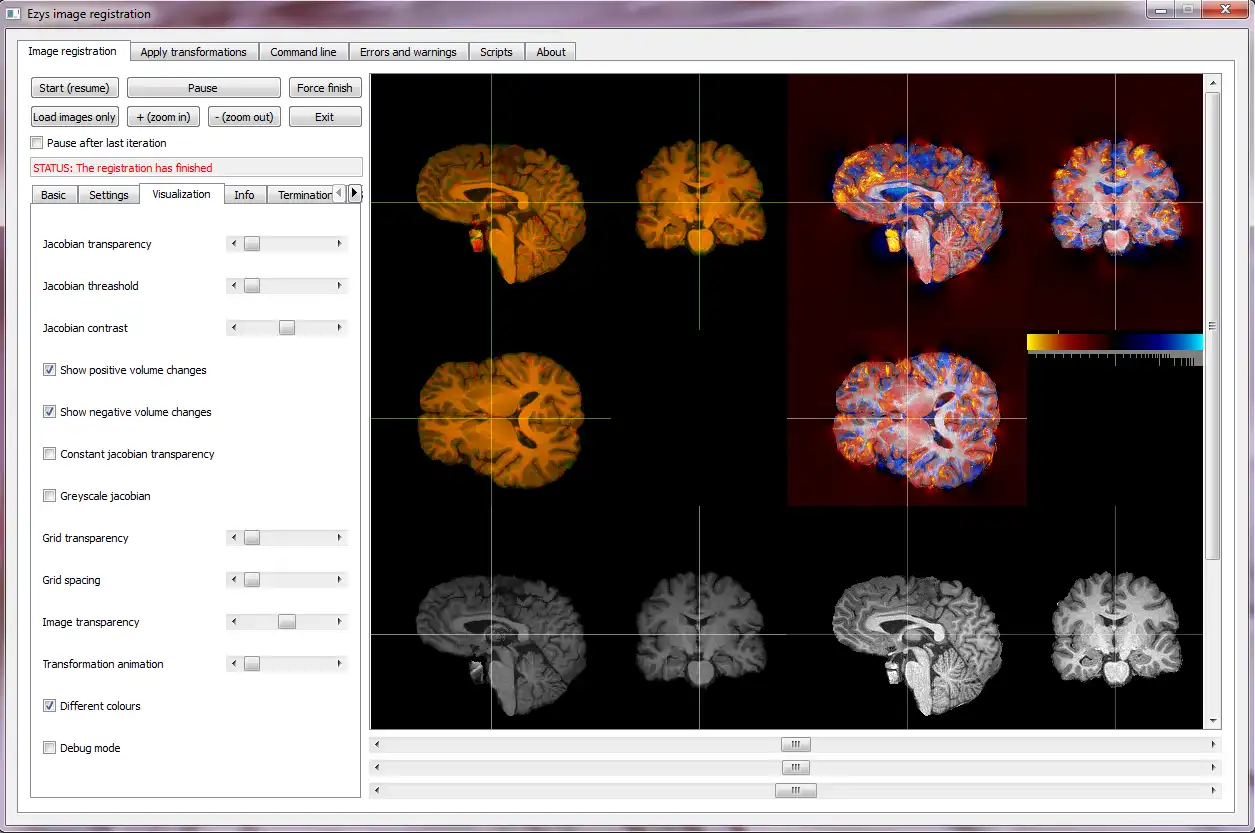Click the - (zoom out) button
Image resolution: width=1255 pixels, height=833 pixels.
(244, 117)
